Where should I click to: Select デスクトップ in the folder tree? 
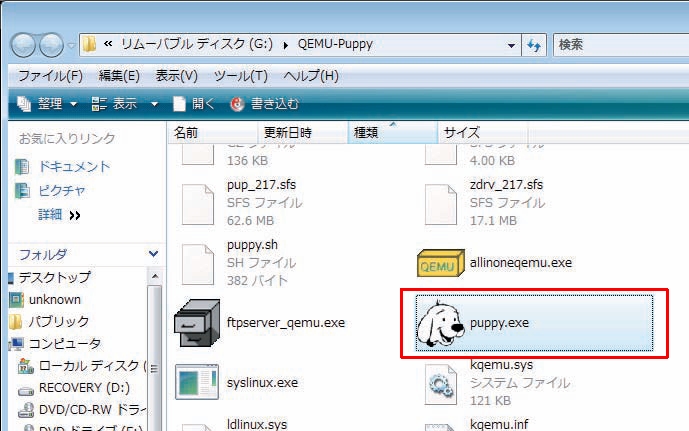(x=54, y=277)
